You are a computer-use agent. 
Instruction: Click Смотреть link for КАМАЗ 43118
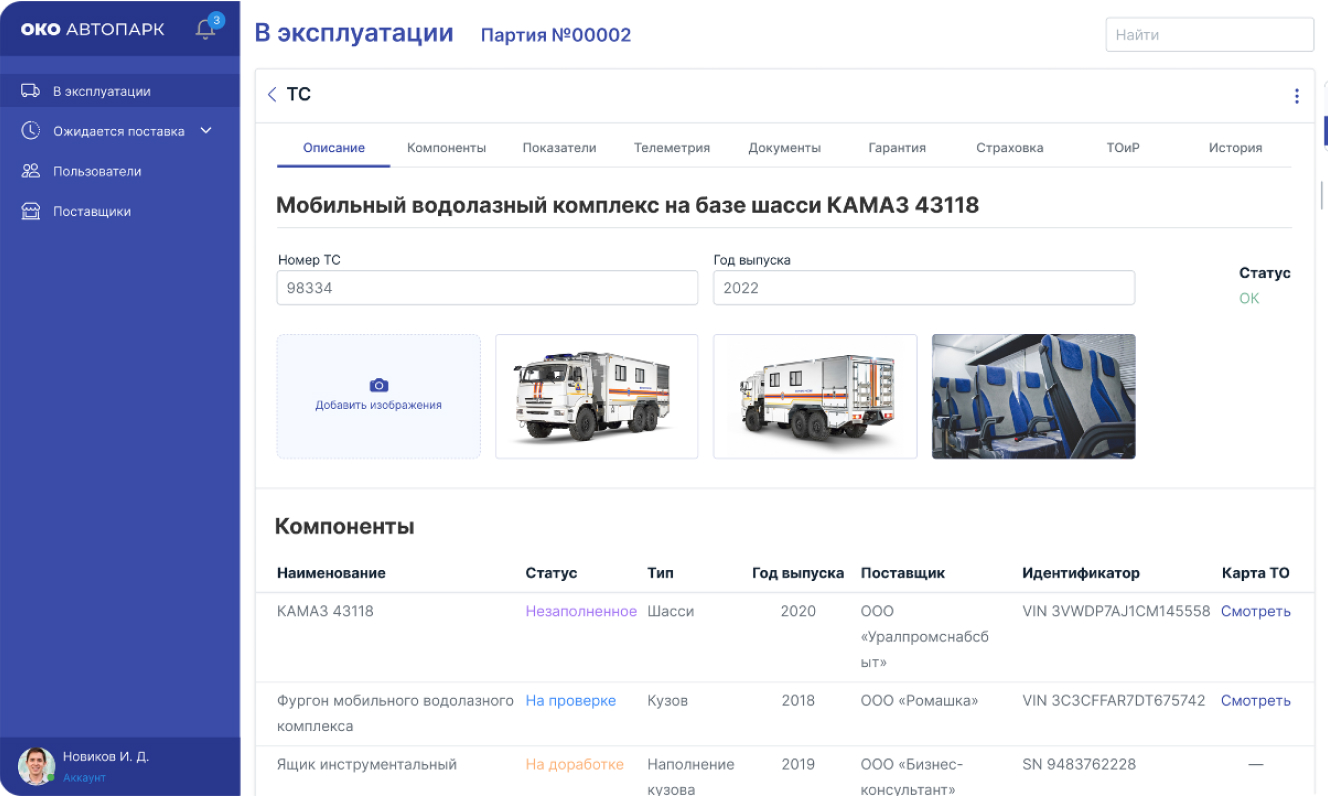[x=1255, y=611]
